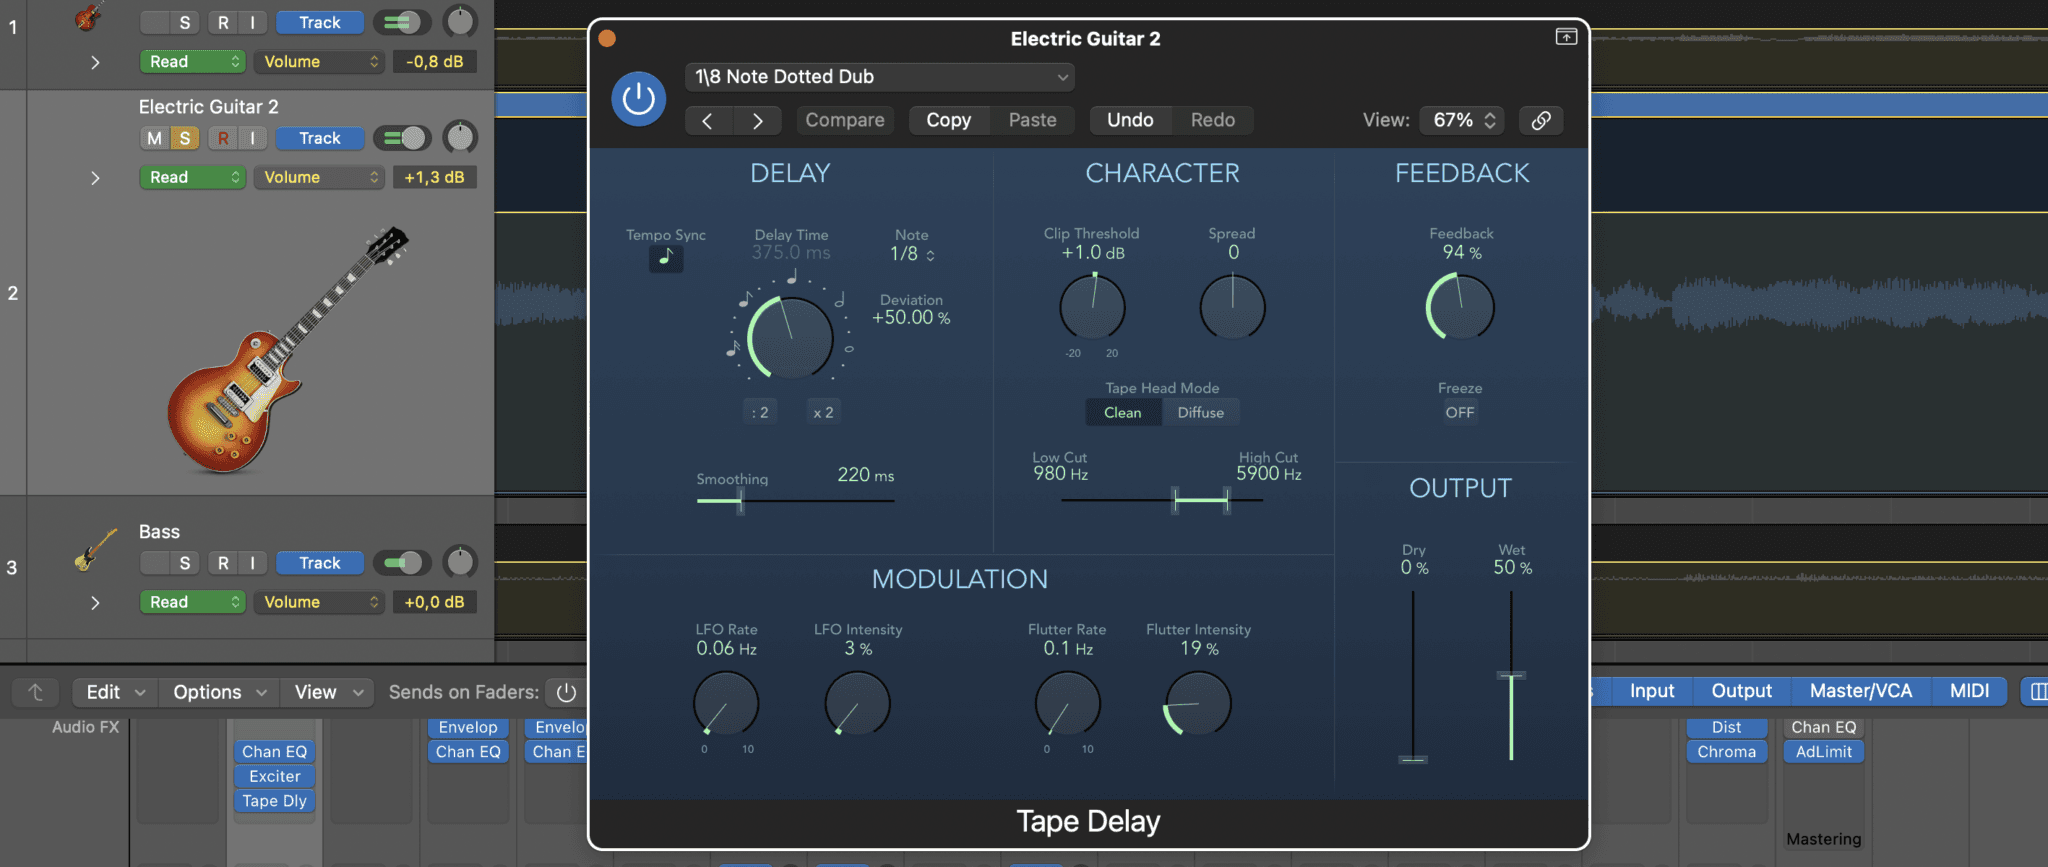Screen dimensions: 2048x867
Task: Go to the next preset arrow
Action: (x=757, y=120)
